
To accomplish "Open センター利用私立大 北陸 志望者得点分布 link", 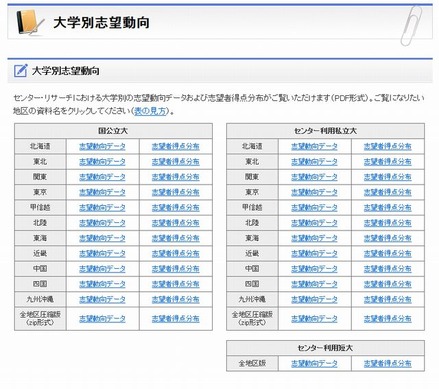I will 387,223.
